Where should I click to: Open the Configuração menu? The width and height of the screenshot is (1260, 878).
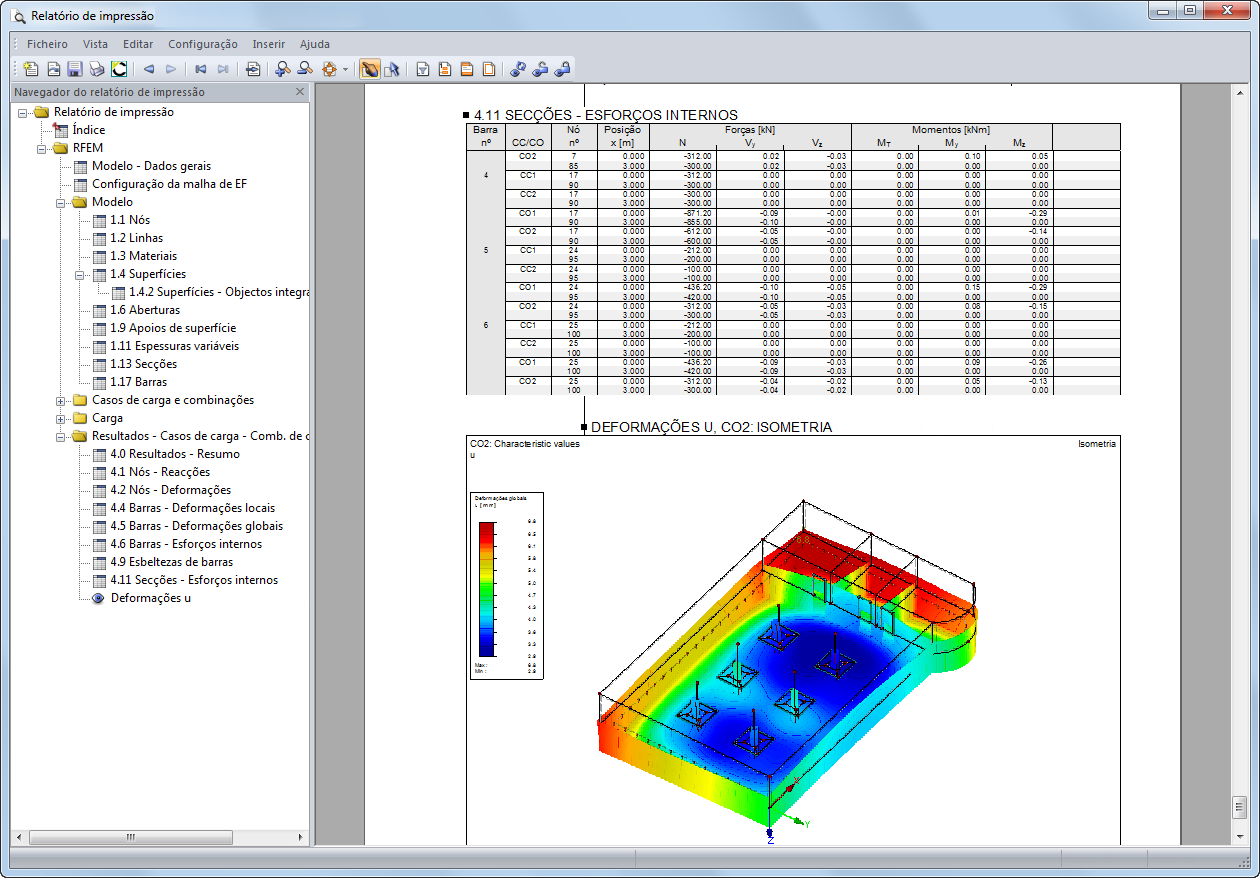[x=203, y=44]
